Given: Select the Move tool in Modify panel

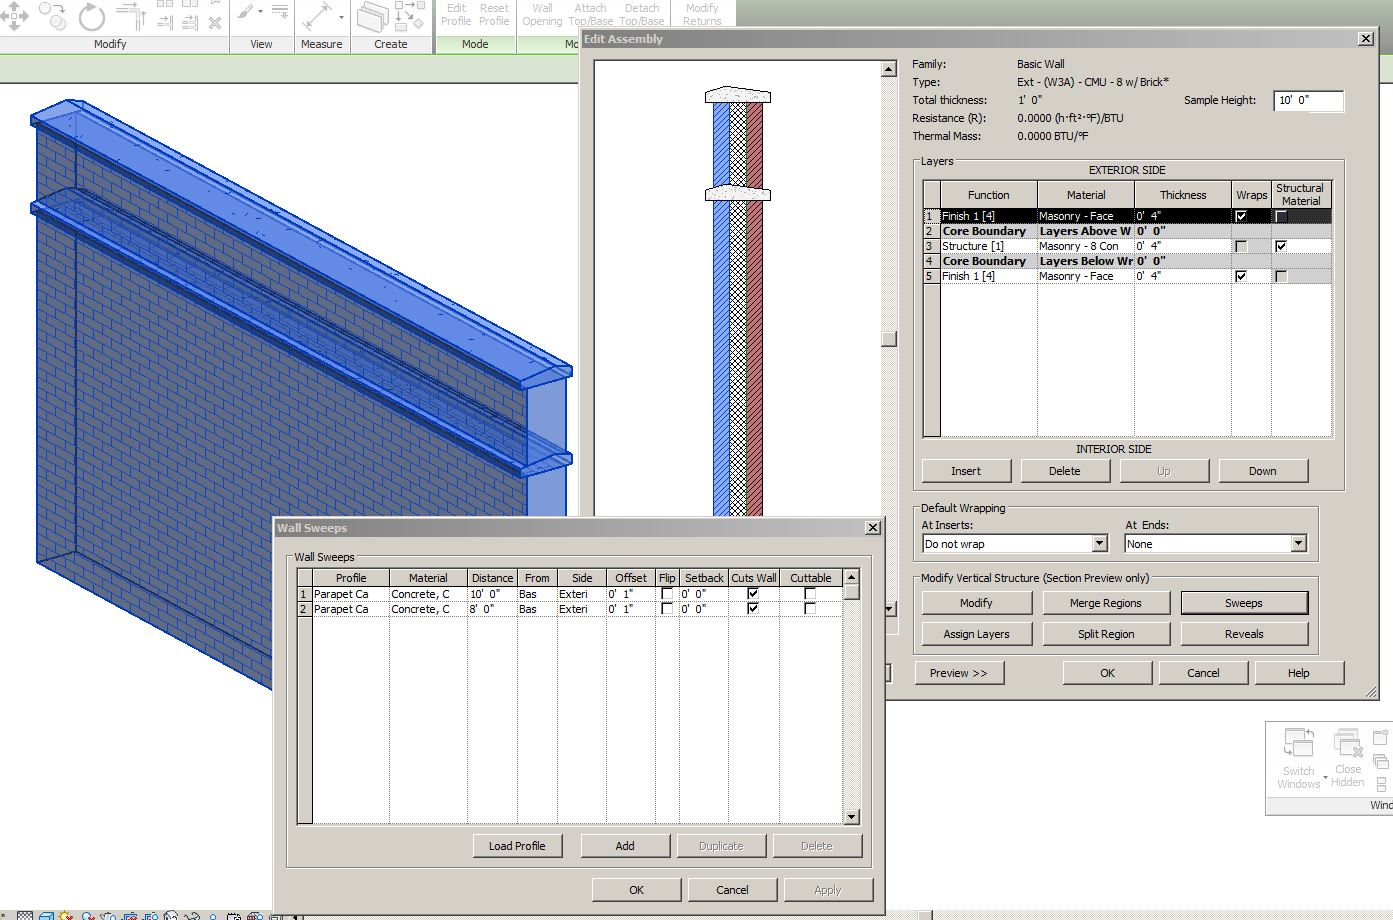Looking at the screenshot, I should tap(15, 15).
